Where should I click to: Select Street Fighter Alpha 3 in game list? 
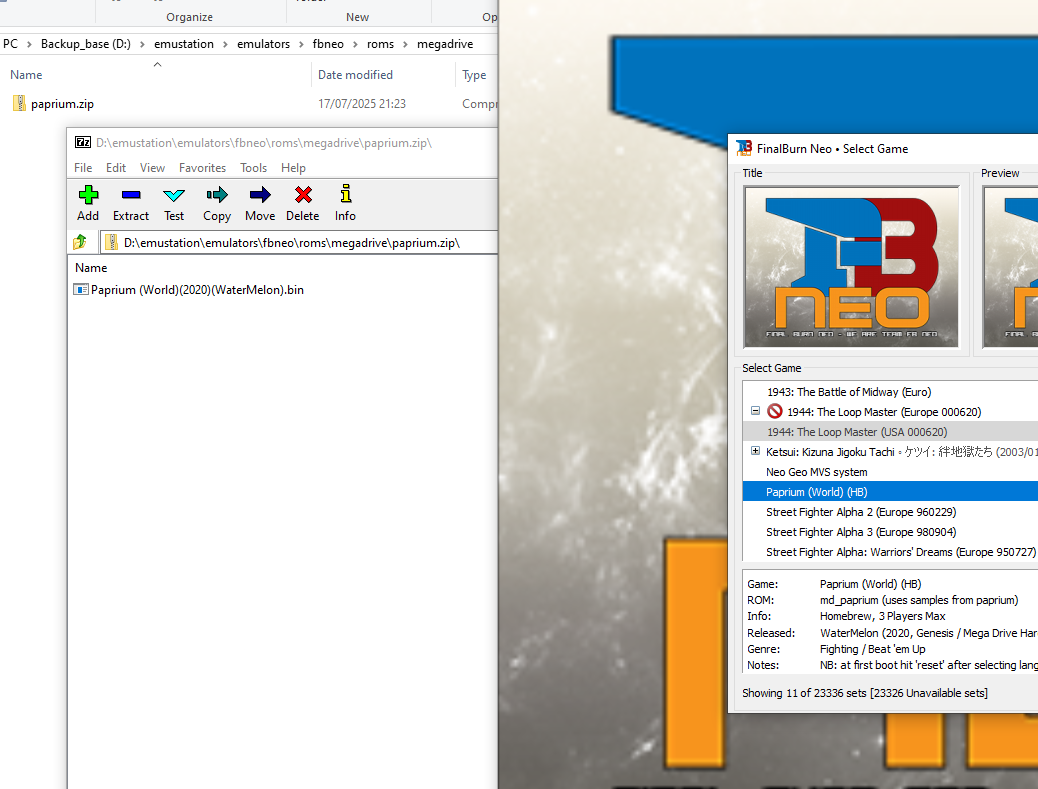[860, 532]
